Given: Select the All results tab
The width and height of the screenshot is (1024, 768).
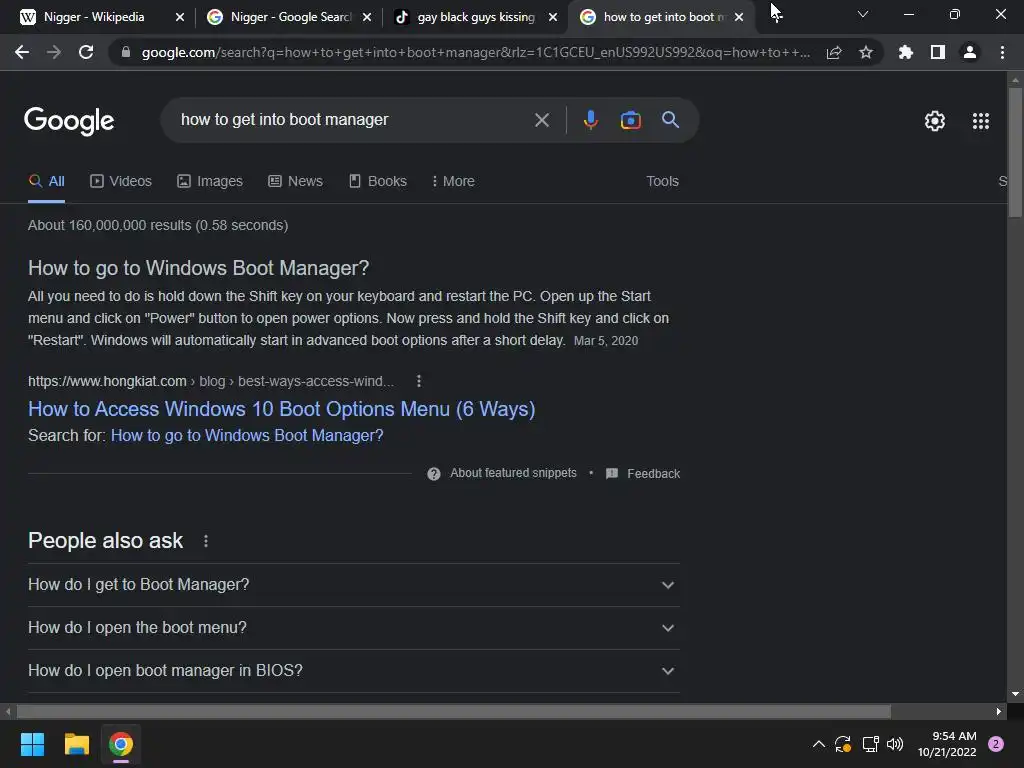Looking at the screenshot, I should (x=46, y=181).
